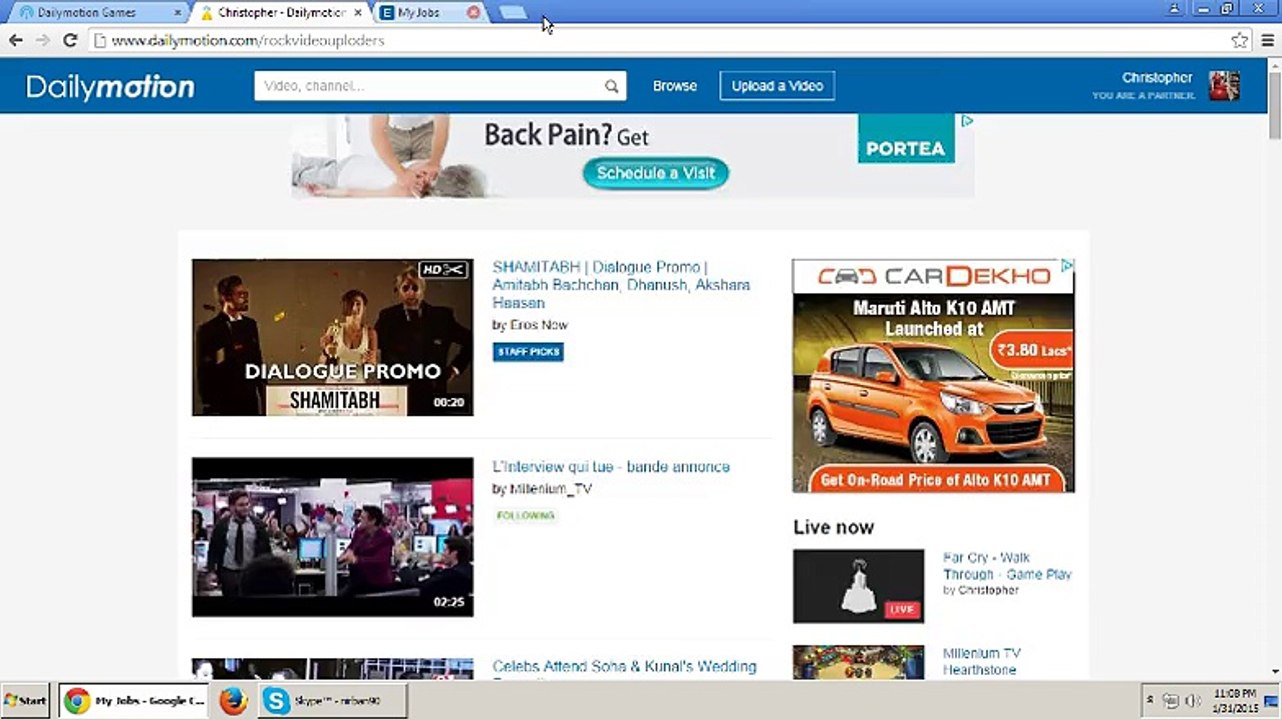The height and width of the screenshot is (720, 1282).
Task: Close the Christopher - Dailymotion tab
Action: (358, 13)
